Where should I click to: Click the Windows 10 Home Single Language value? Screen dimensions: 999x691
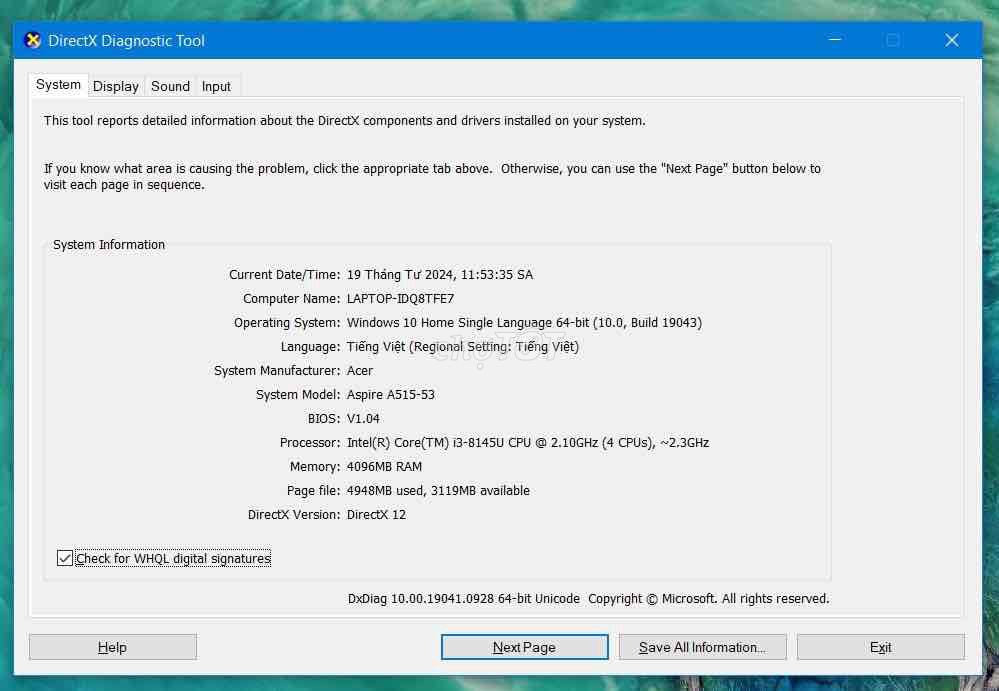(524, 323)
